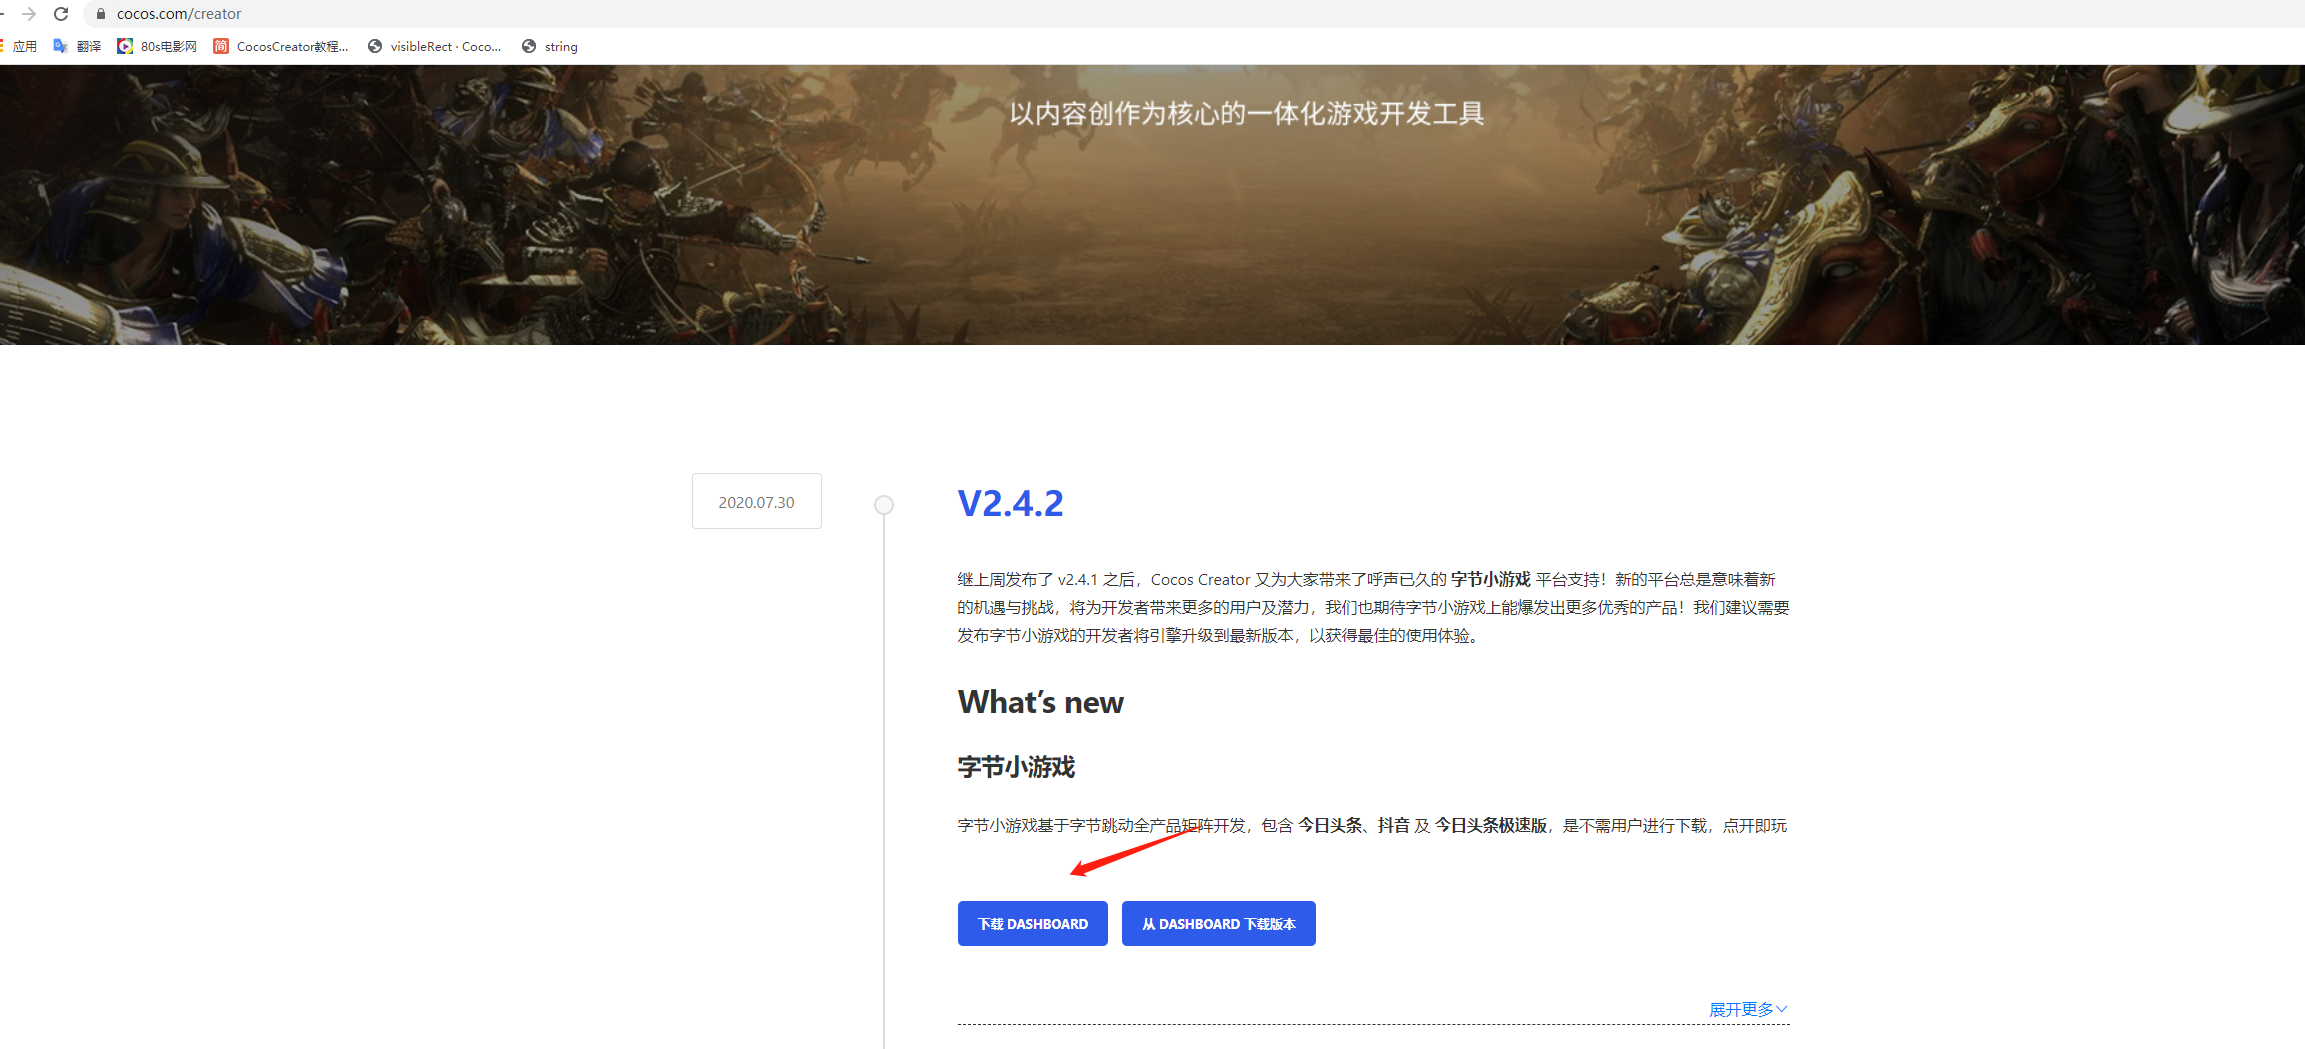Open the 应用 apps bookmark
The image size is (2305, 1049).
click(x=19, y=46)
